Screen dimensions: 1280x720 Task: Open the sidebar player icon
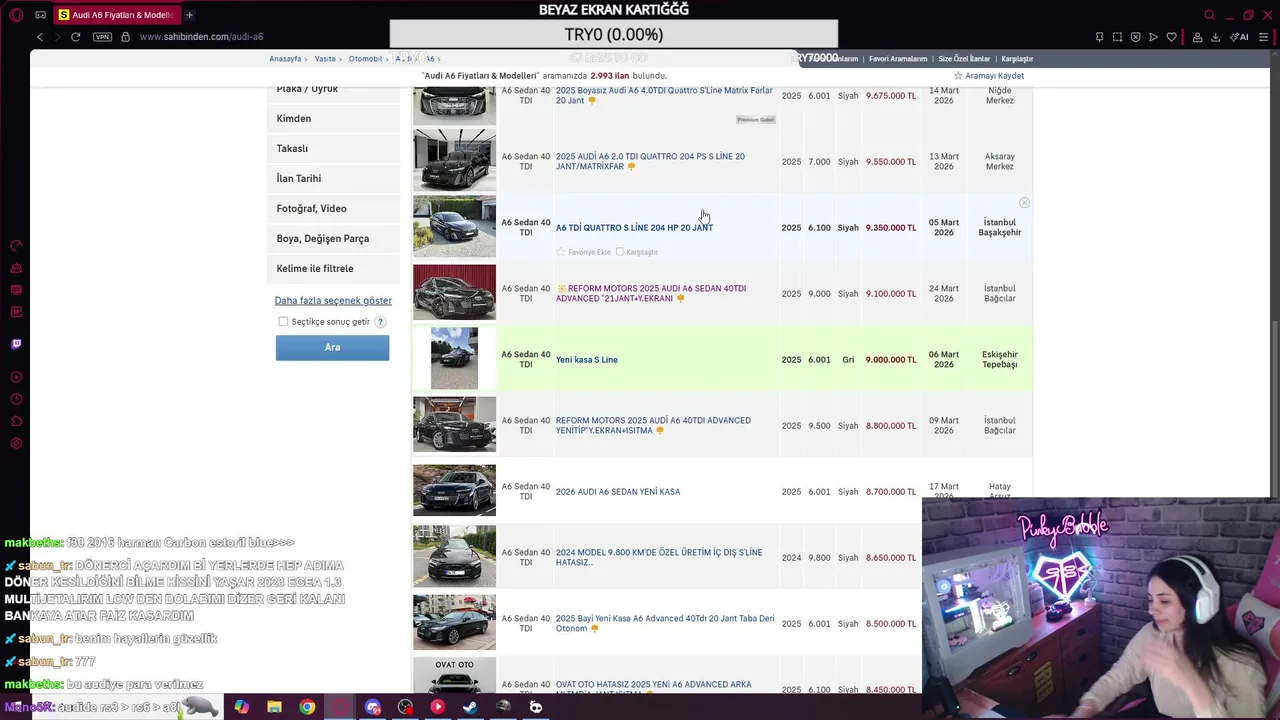(16, 377)
